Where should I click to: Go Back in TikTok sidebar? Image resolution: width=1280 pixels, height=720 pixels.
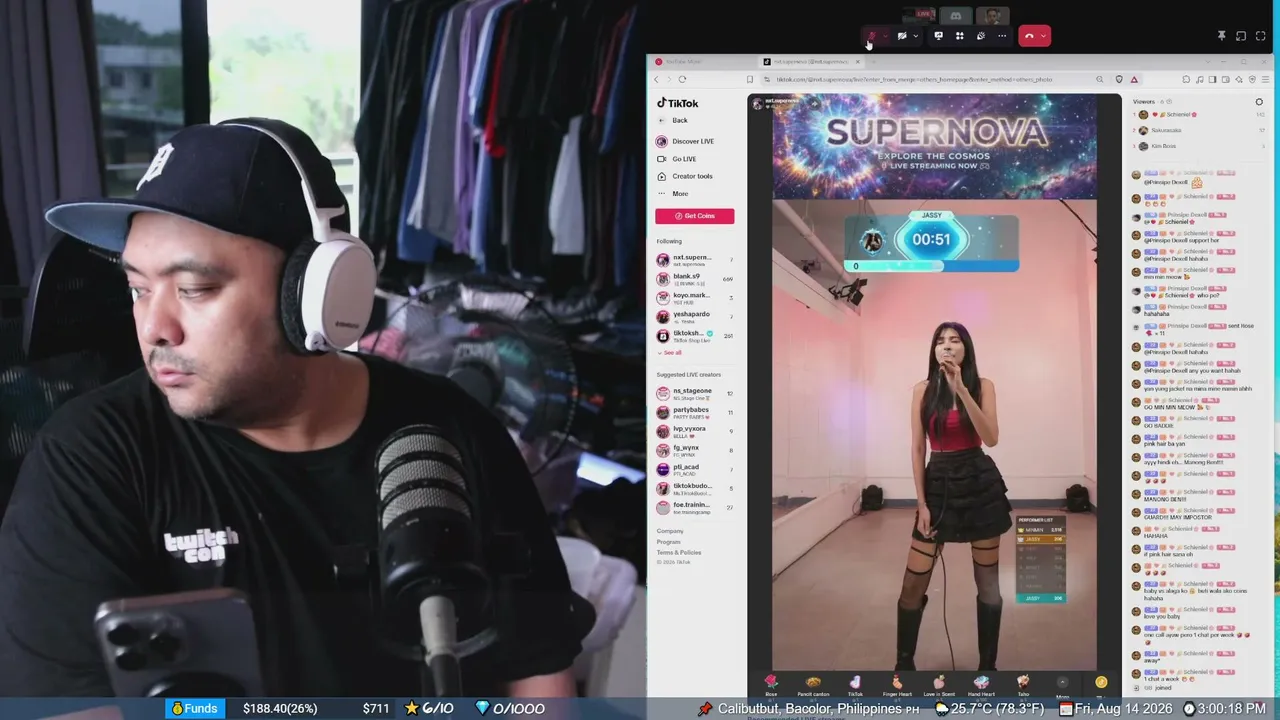click(672, 120)
